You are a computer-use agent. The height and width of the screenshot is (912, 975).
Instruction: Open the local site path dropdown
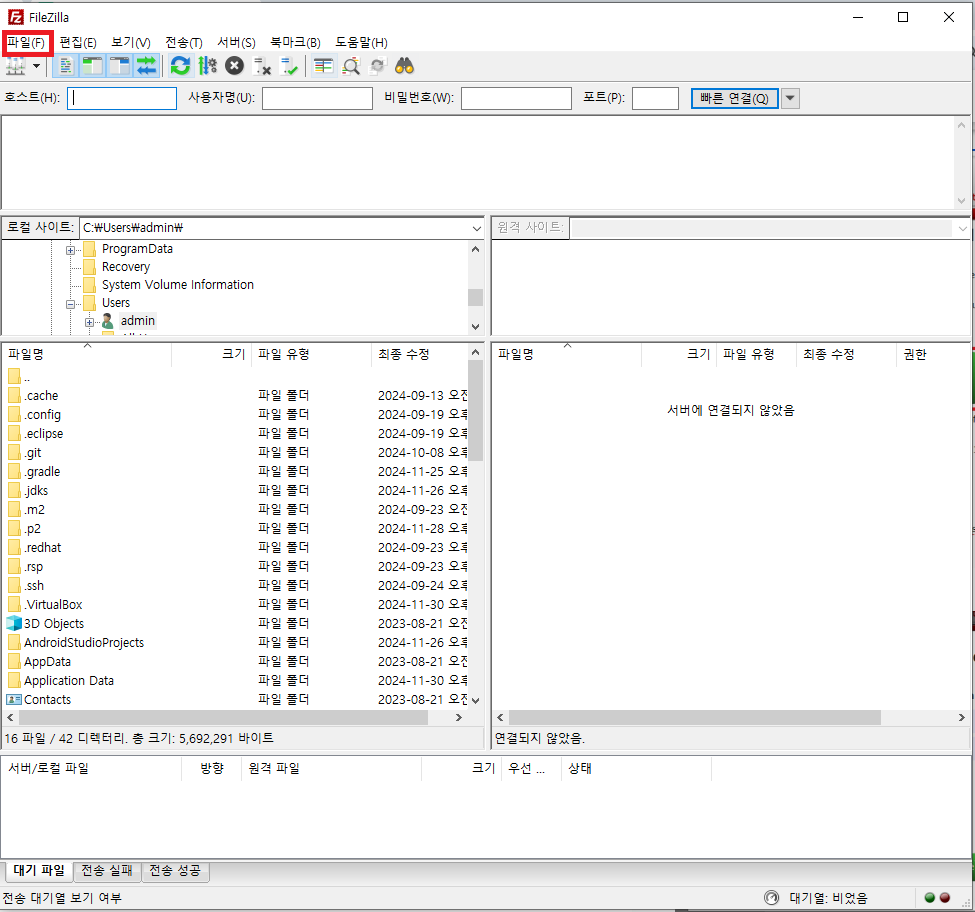[476, 228]
